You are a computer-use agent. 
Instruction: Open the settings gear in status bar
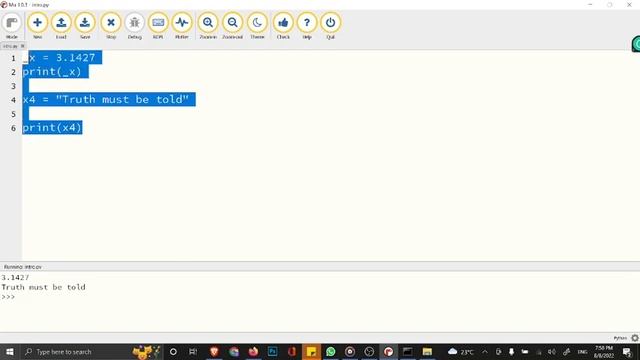(635, 338)
